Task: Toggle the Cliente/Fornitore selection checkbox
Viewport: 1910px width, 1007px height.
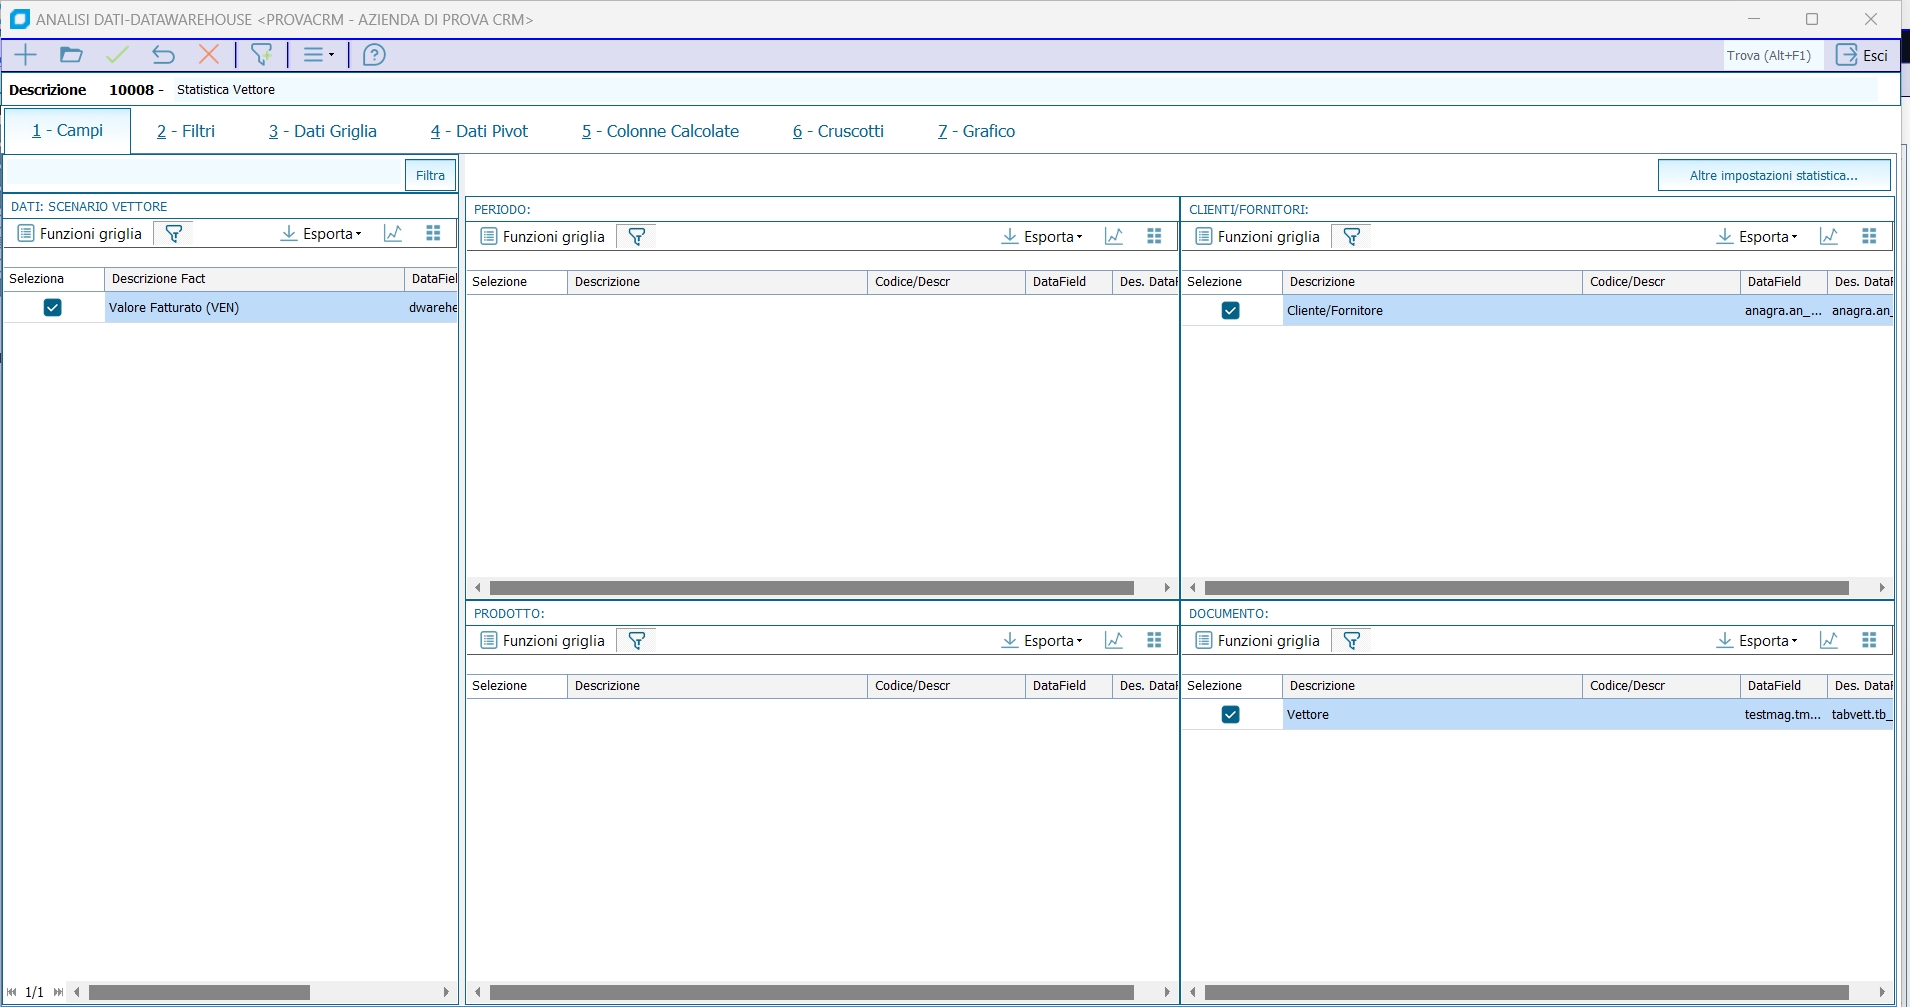Action: [x=1231, y=311]
